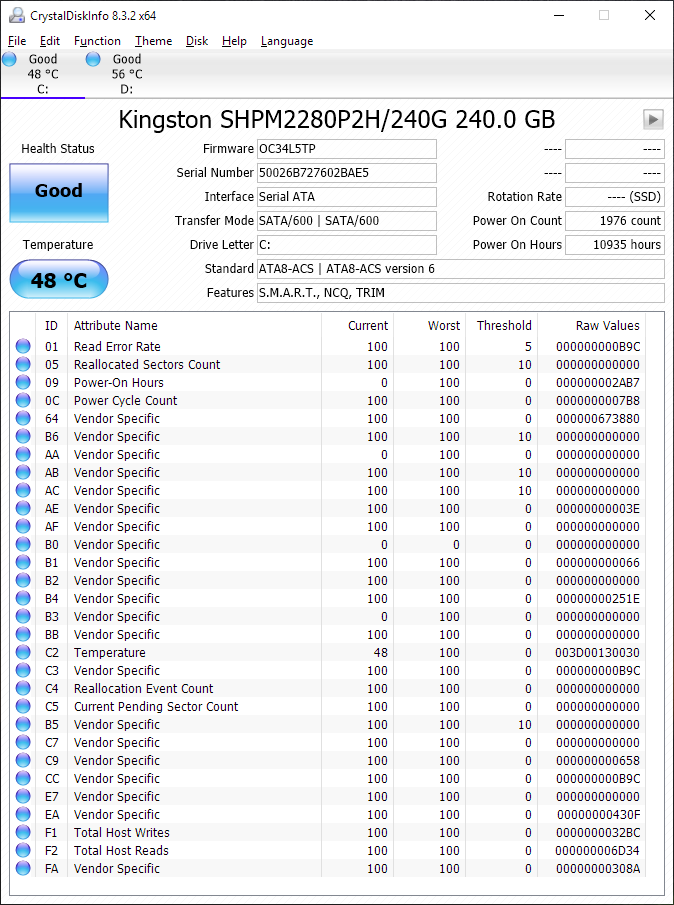The height and width of the screenshot is (905, 674).
Task: Click the Transfer Mode value field
Action: [347, 220]
